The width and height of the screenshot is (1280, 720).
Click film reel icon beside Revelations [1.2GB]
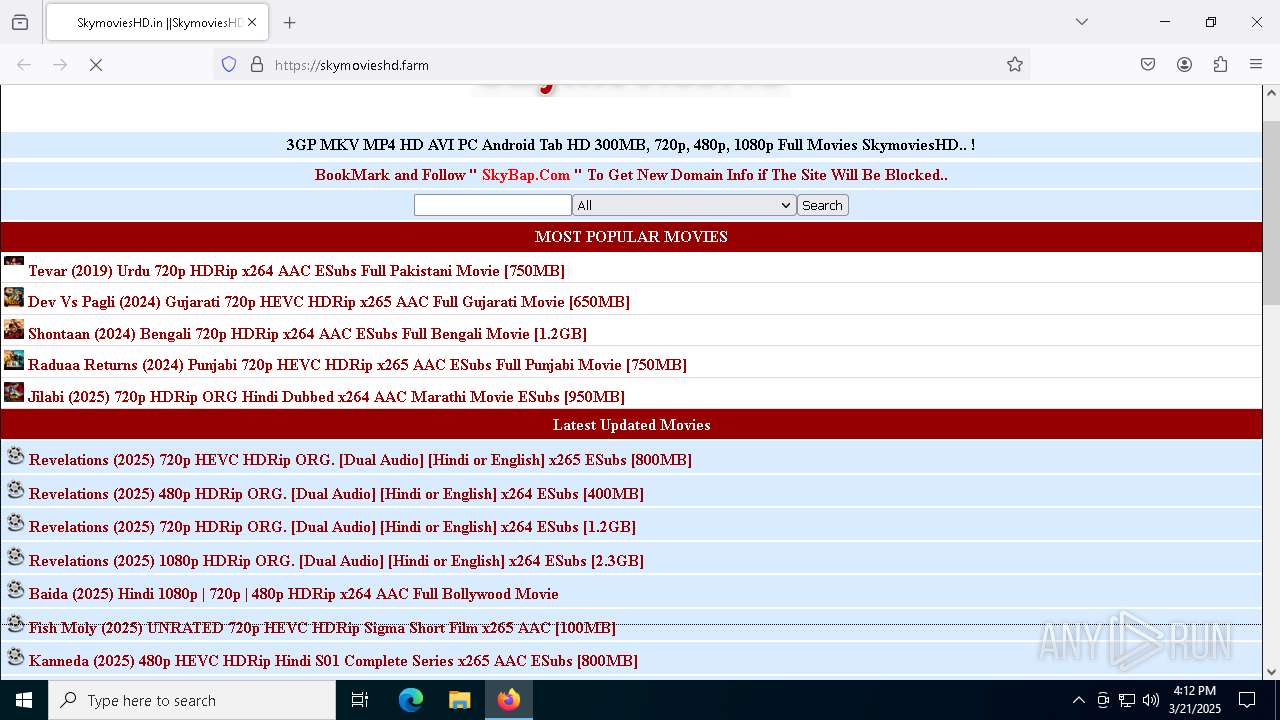pyautogui.click(x=15, y=523)
